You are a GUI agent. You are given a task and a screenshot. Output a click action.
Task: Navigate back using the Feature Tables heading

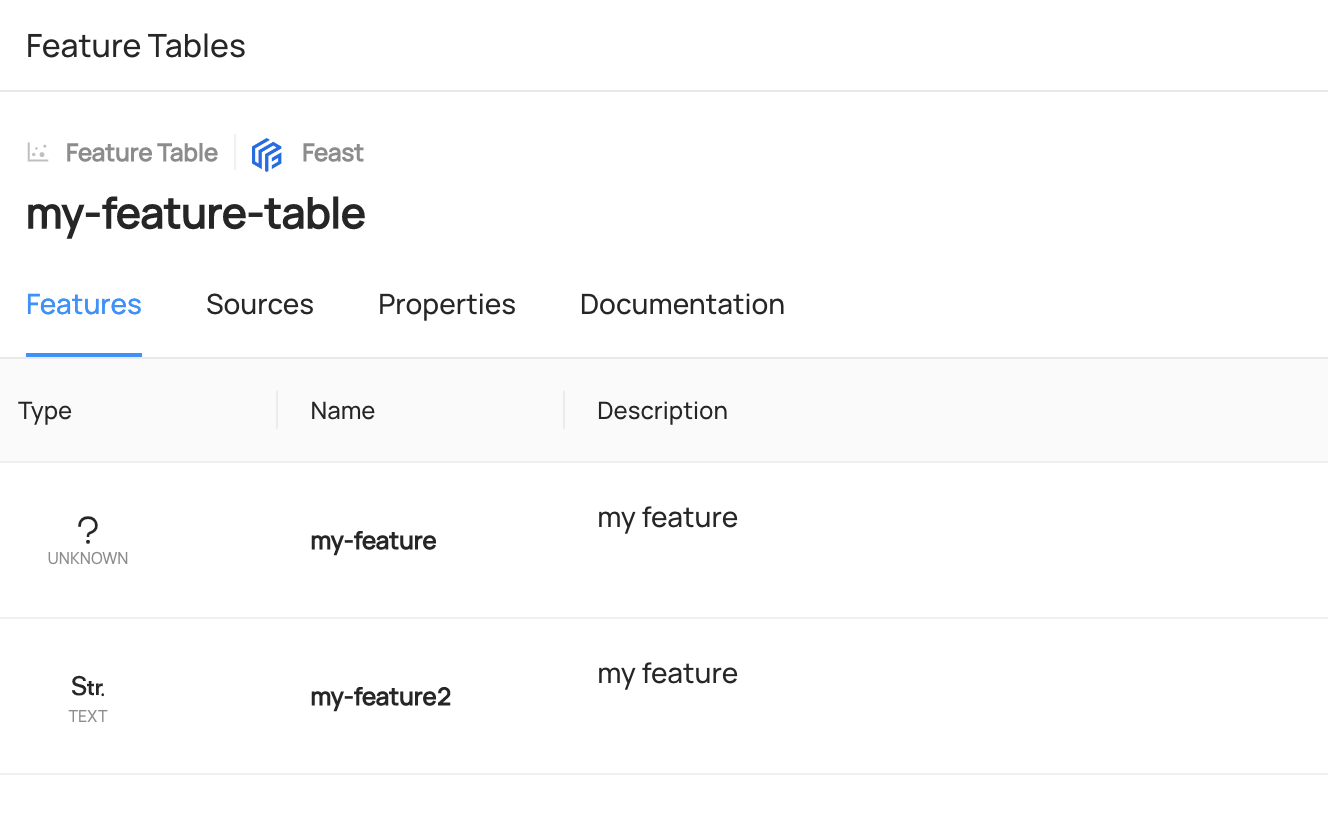pos(135,45)
